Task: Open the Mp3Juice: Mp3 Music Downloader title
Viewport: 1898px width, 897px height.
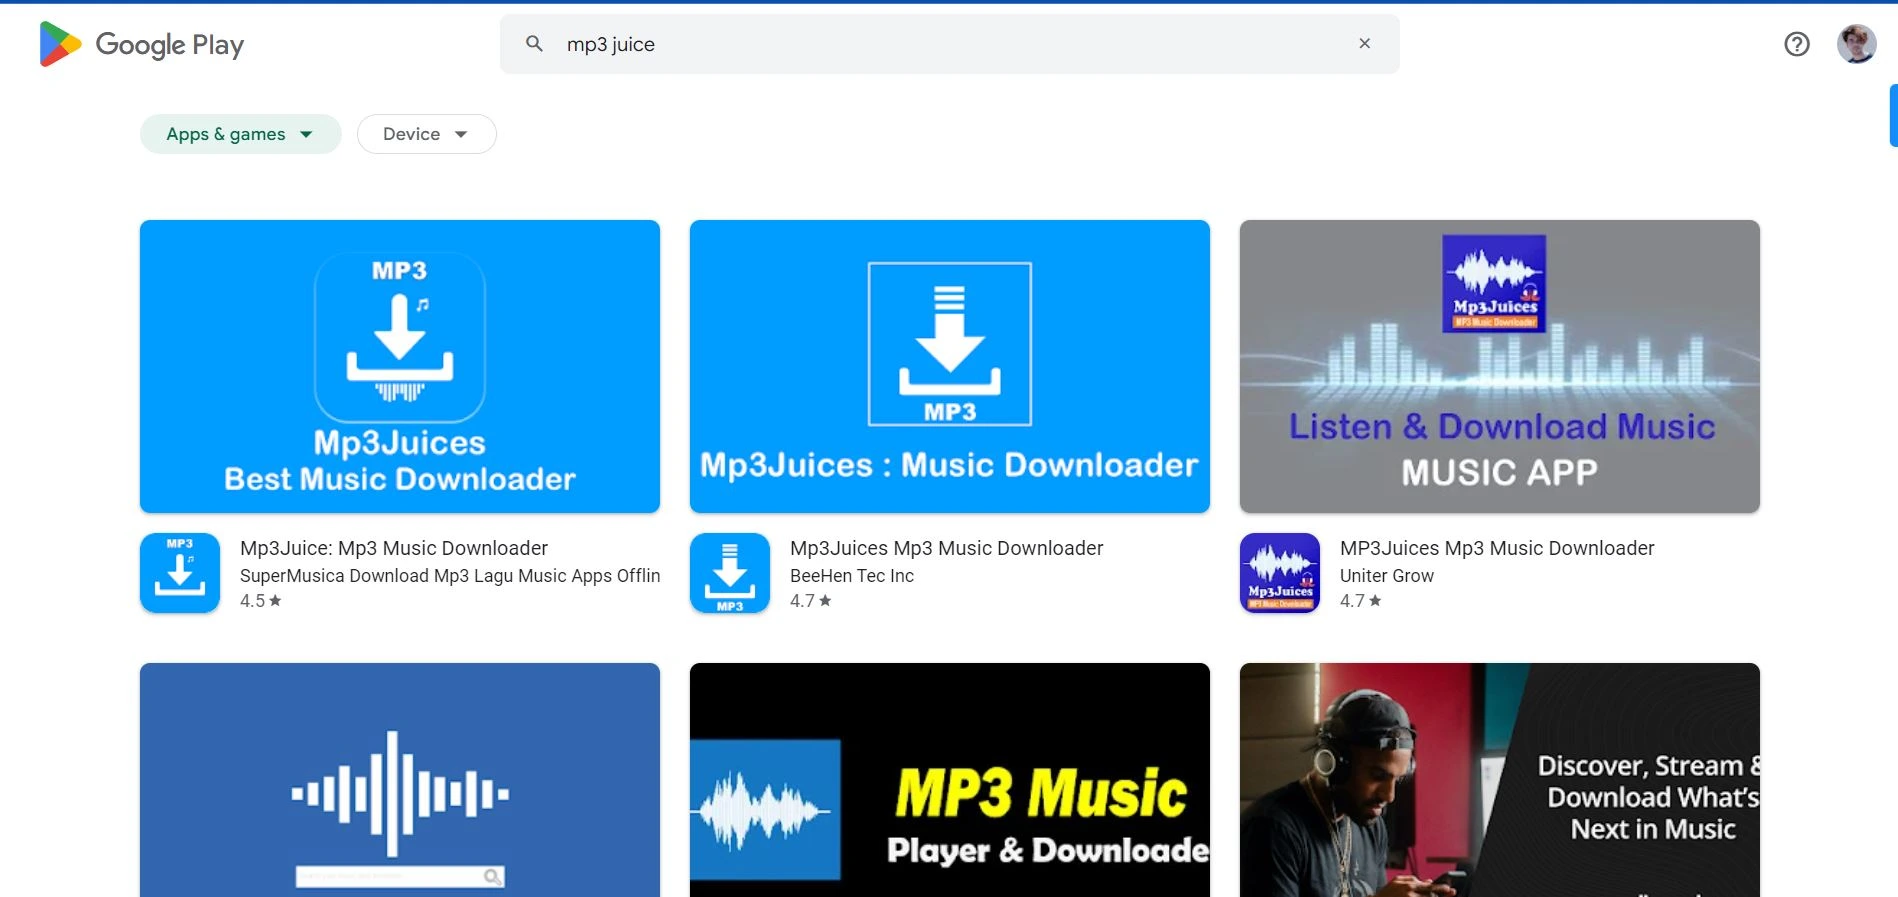Action: (394, 548)
